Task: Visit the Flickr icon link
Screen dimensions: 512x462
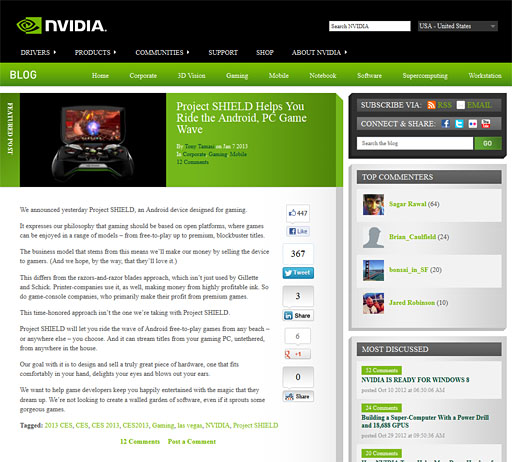Action: pos(472,124)
